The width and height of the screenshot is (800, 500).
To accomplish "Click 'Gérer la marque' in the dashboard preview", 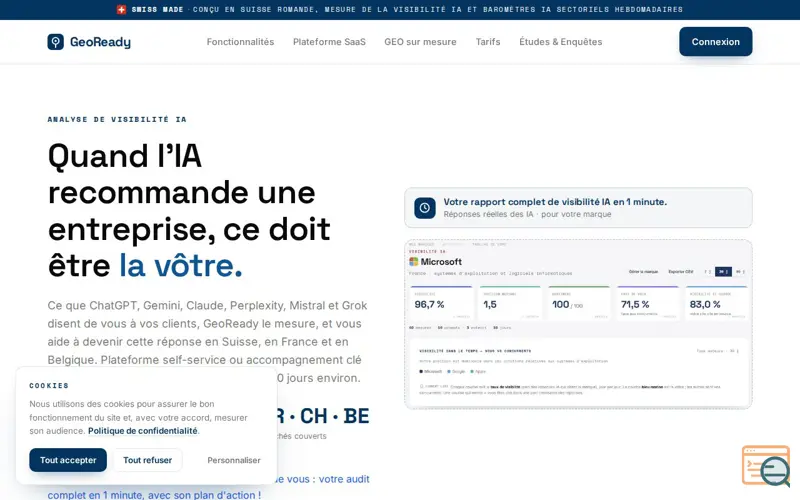I will coord(643,272).
